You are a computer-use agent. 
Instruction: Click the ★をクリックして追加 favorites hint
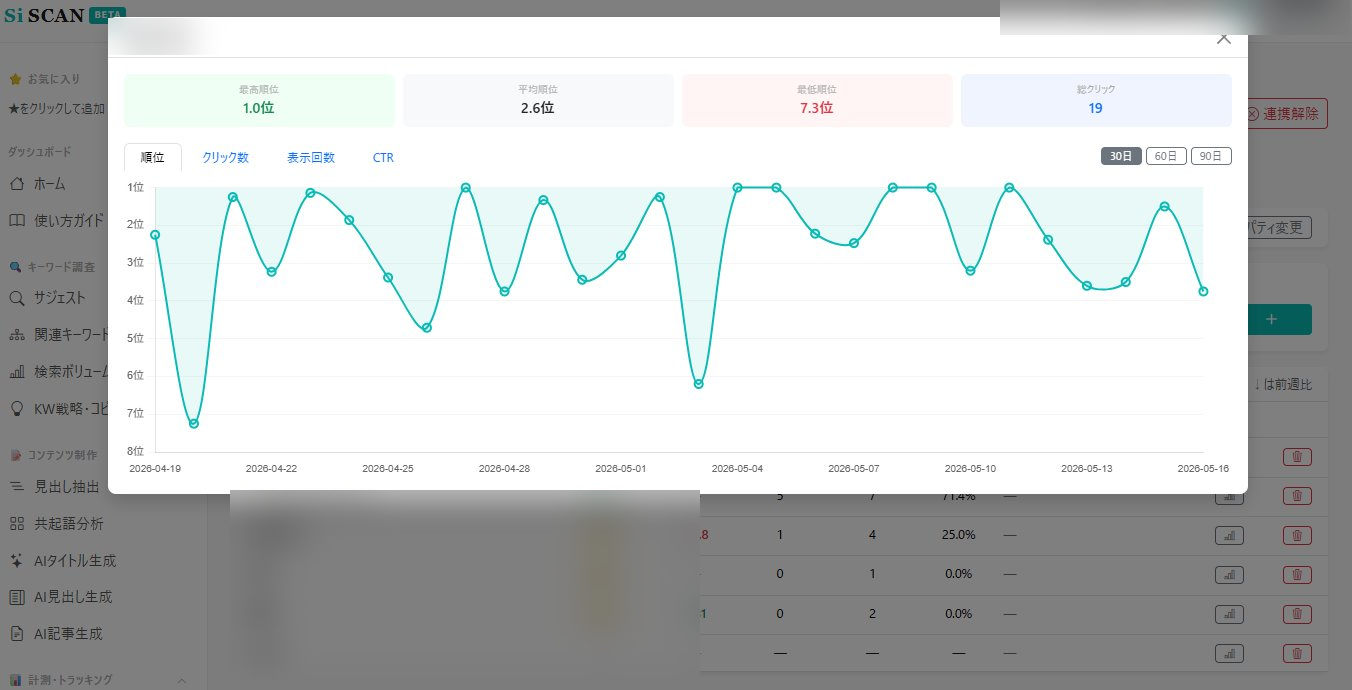[56, 108]
